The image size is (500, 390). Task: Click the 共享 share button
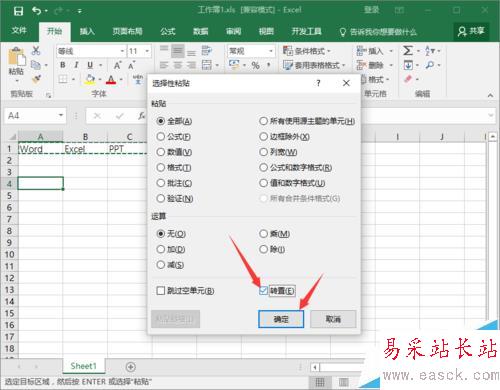(x=471, y=31)
